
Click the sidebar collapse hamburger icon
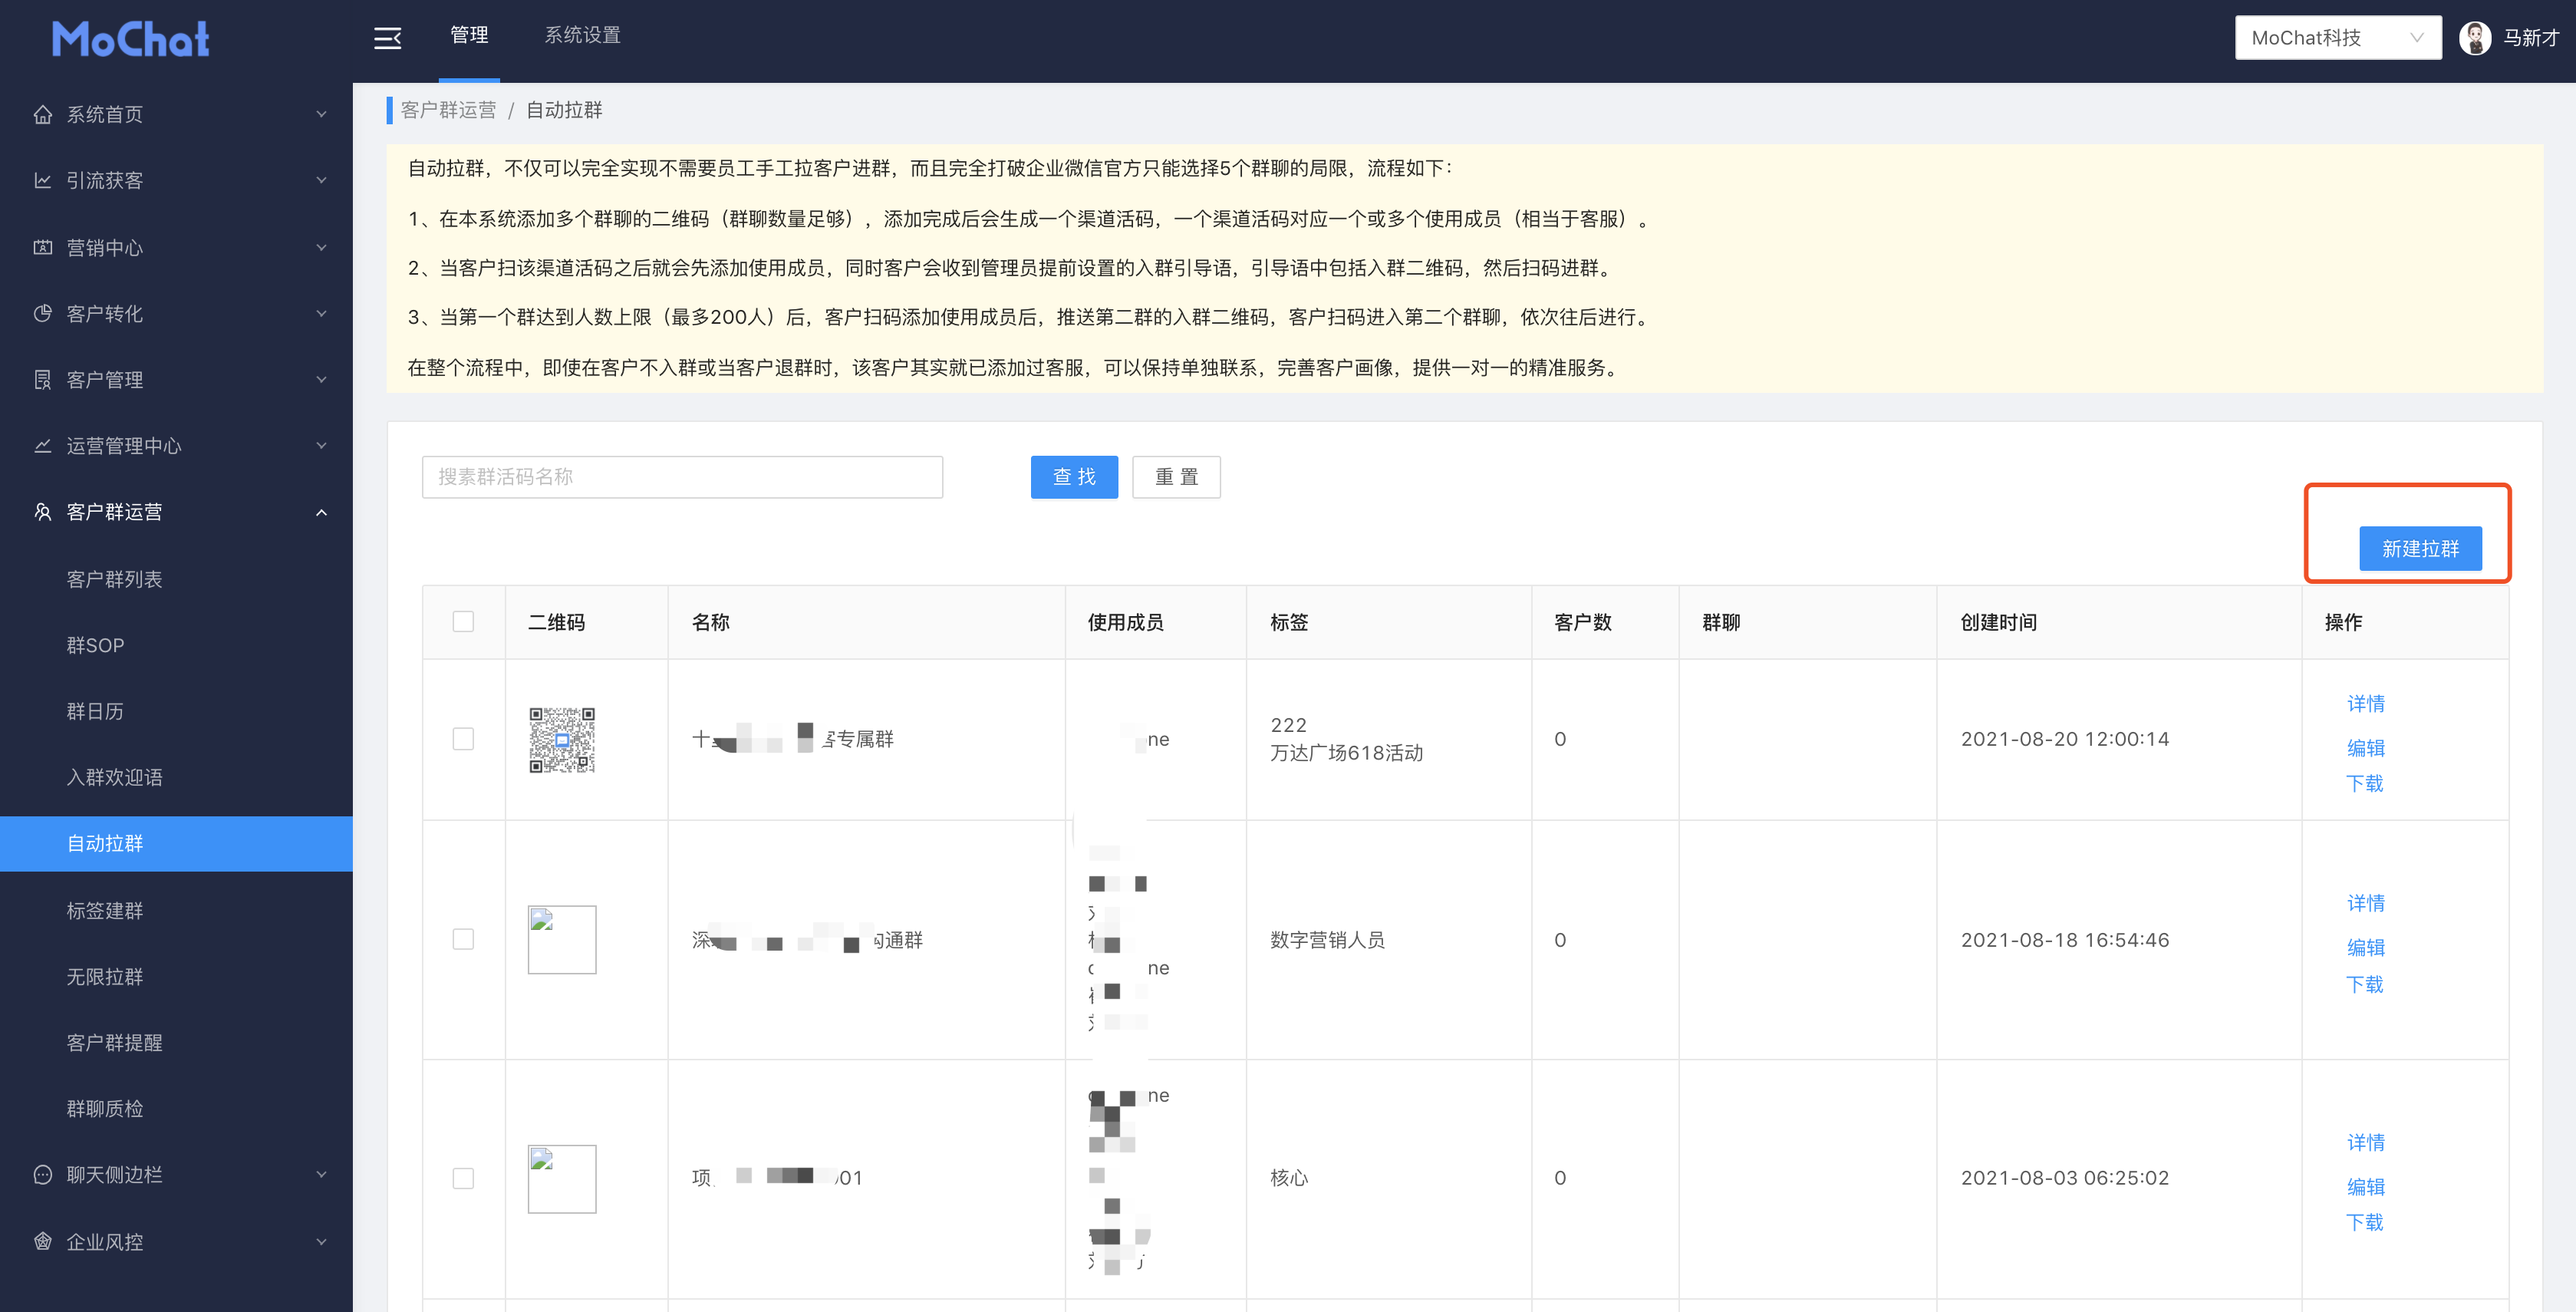click(x=387, y=39)
